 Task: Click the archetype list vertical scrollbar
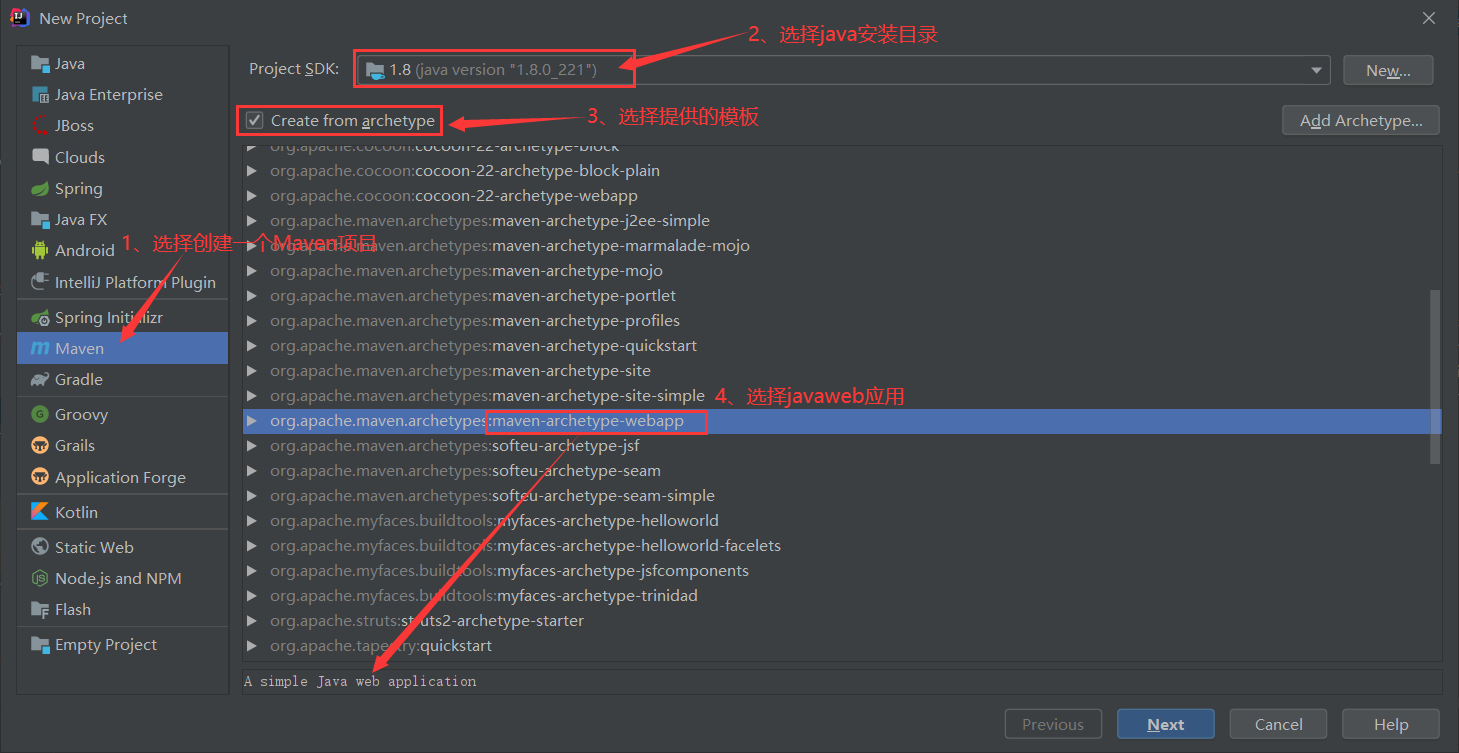click(x=1435, y=377)
